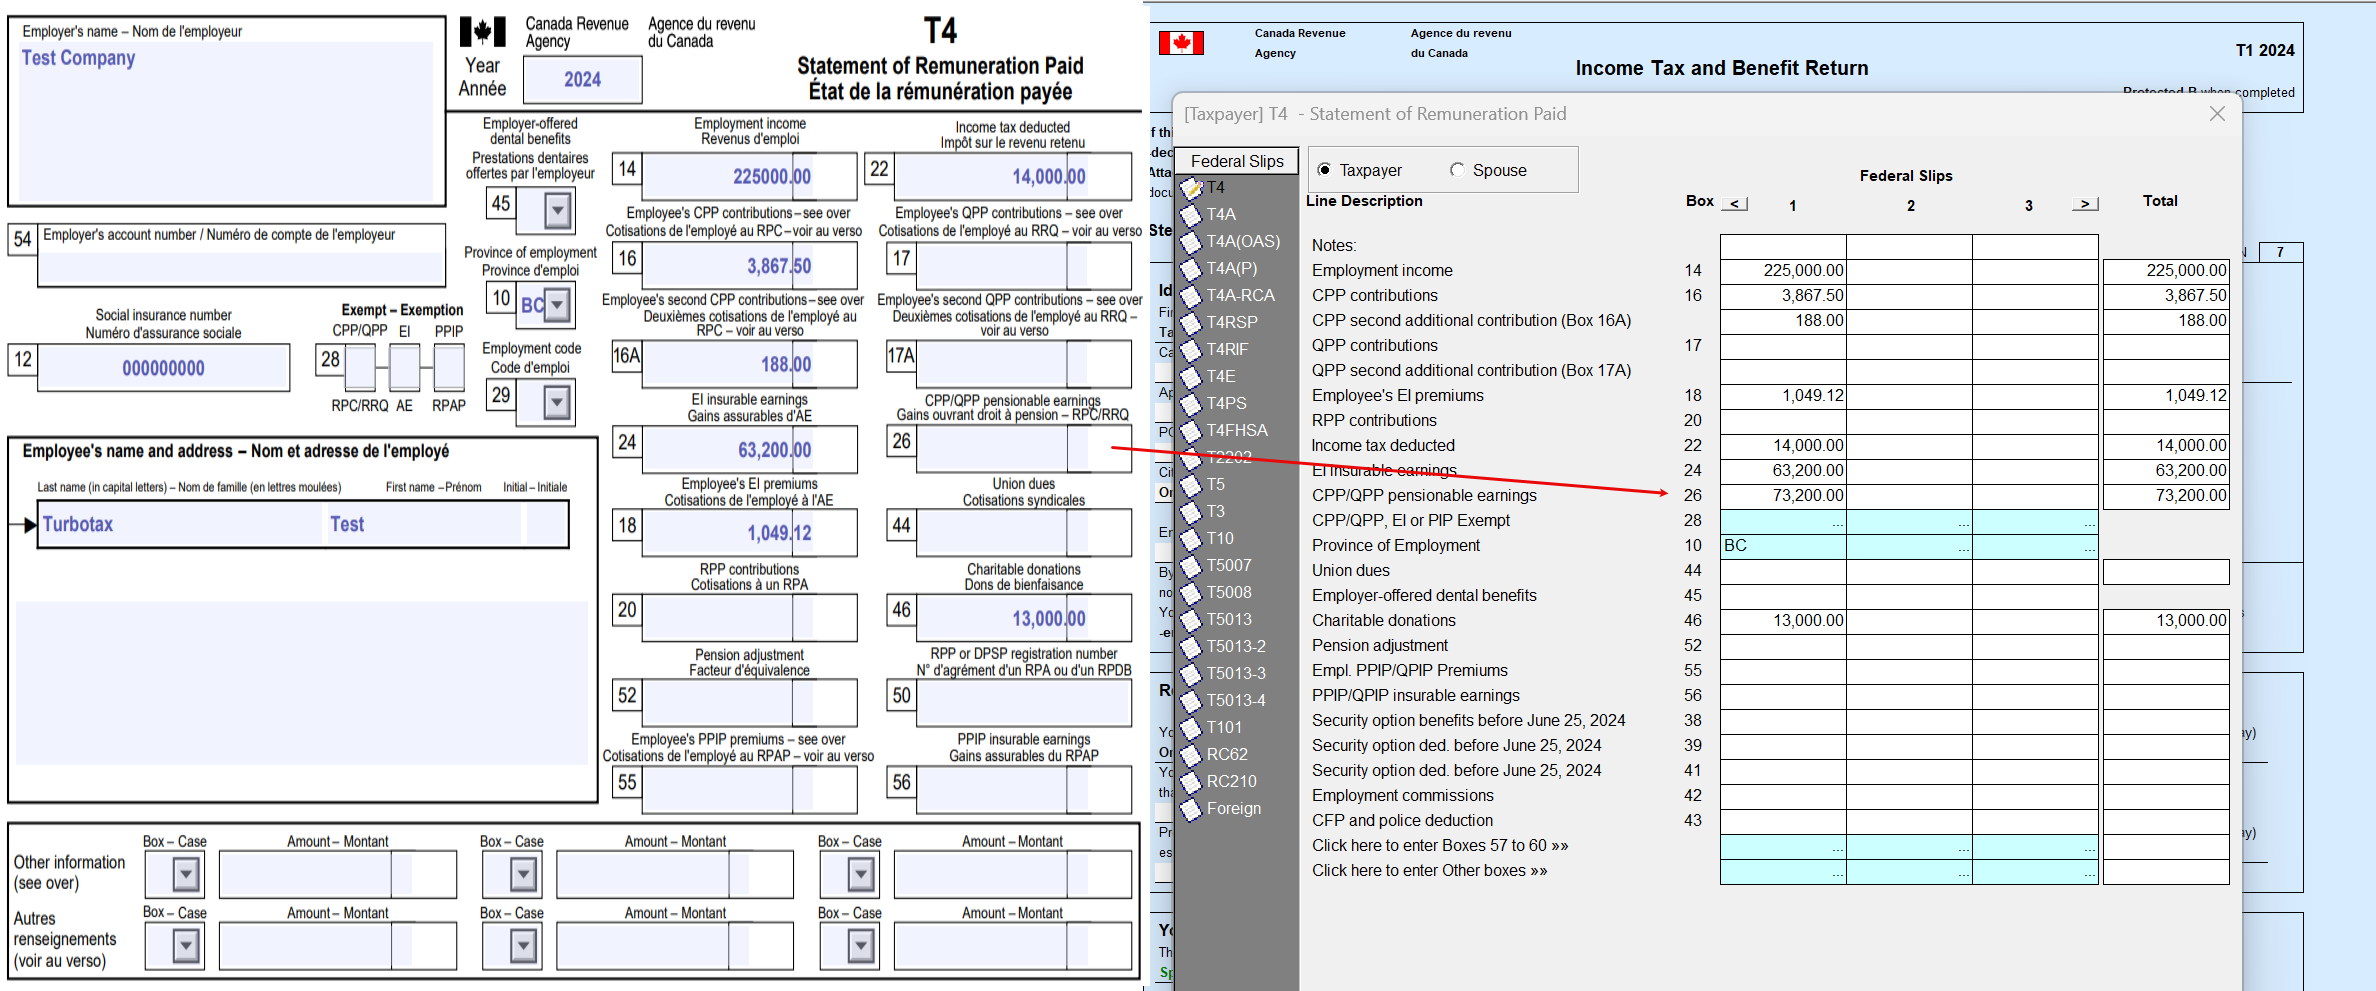The height and width of the screenshot is (991, 2376).
Task: Click the T4 slip icon in Federal Slips list
Action: (1191, 188)
